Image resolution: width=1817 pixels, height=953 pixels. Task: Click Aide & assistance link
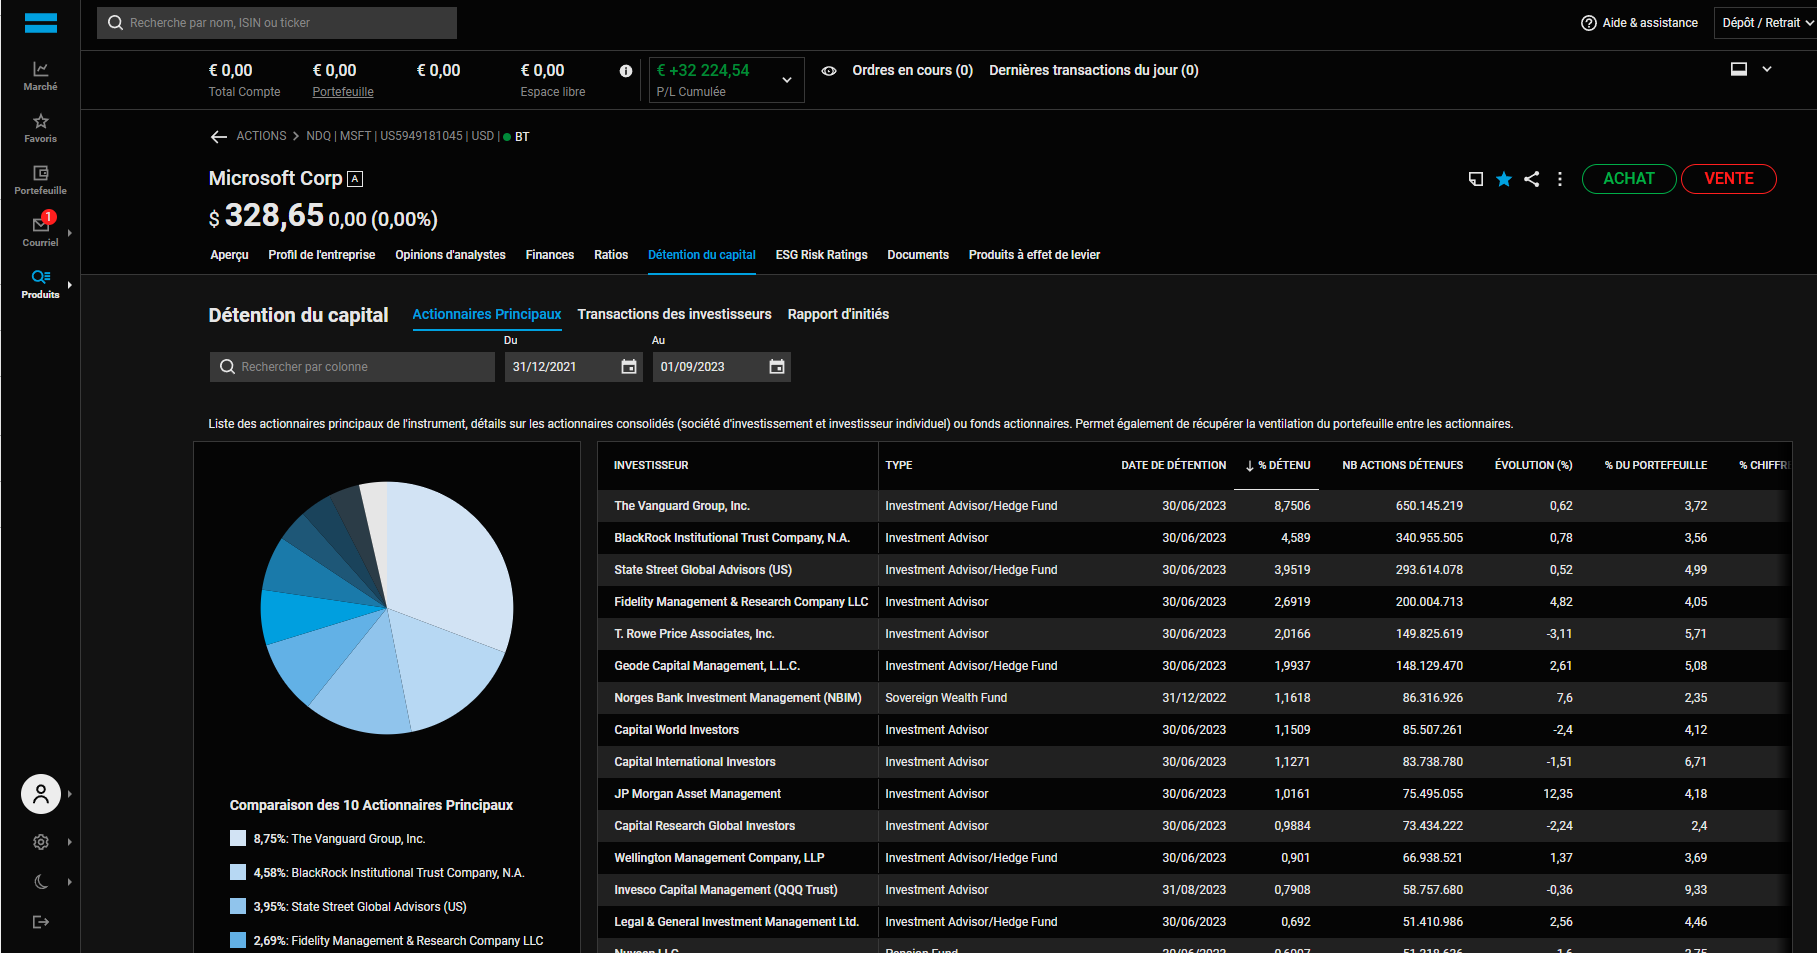(1650, 23)
